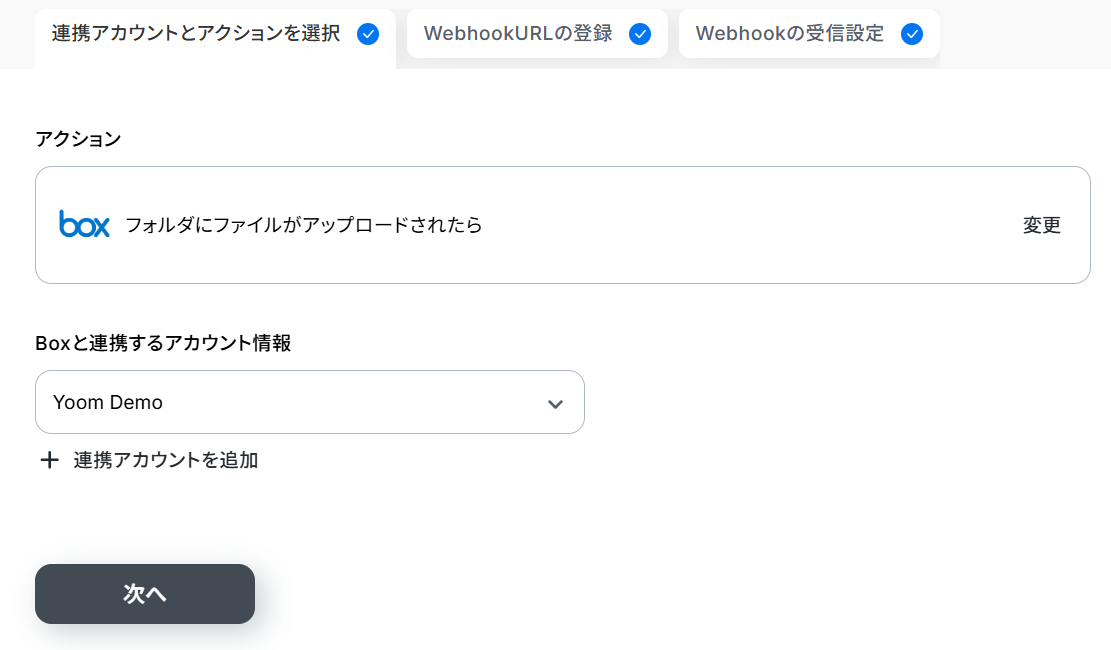
Task: Click the フォルダにファイルがアップロードされたら action text
Action: [304, 225]
